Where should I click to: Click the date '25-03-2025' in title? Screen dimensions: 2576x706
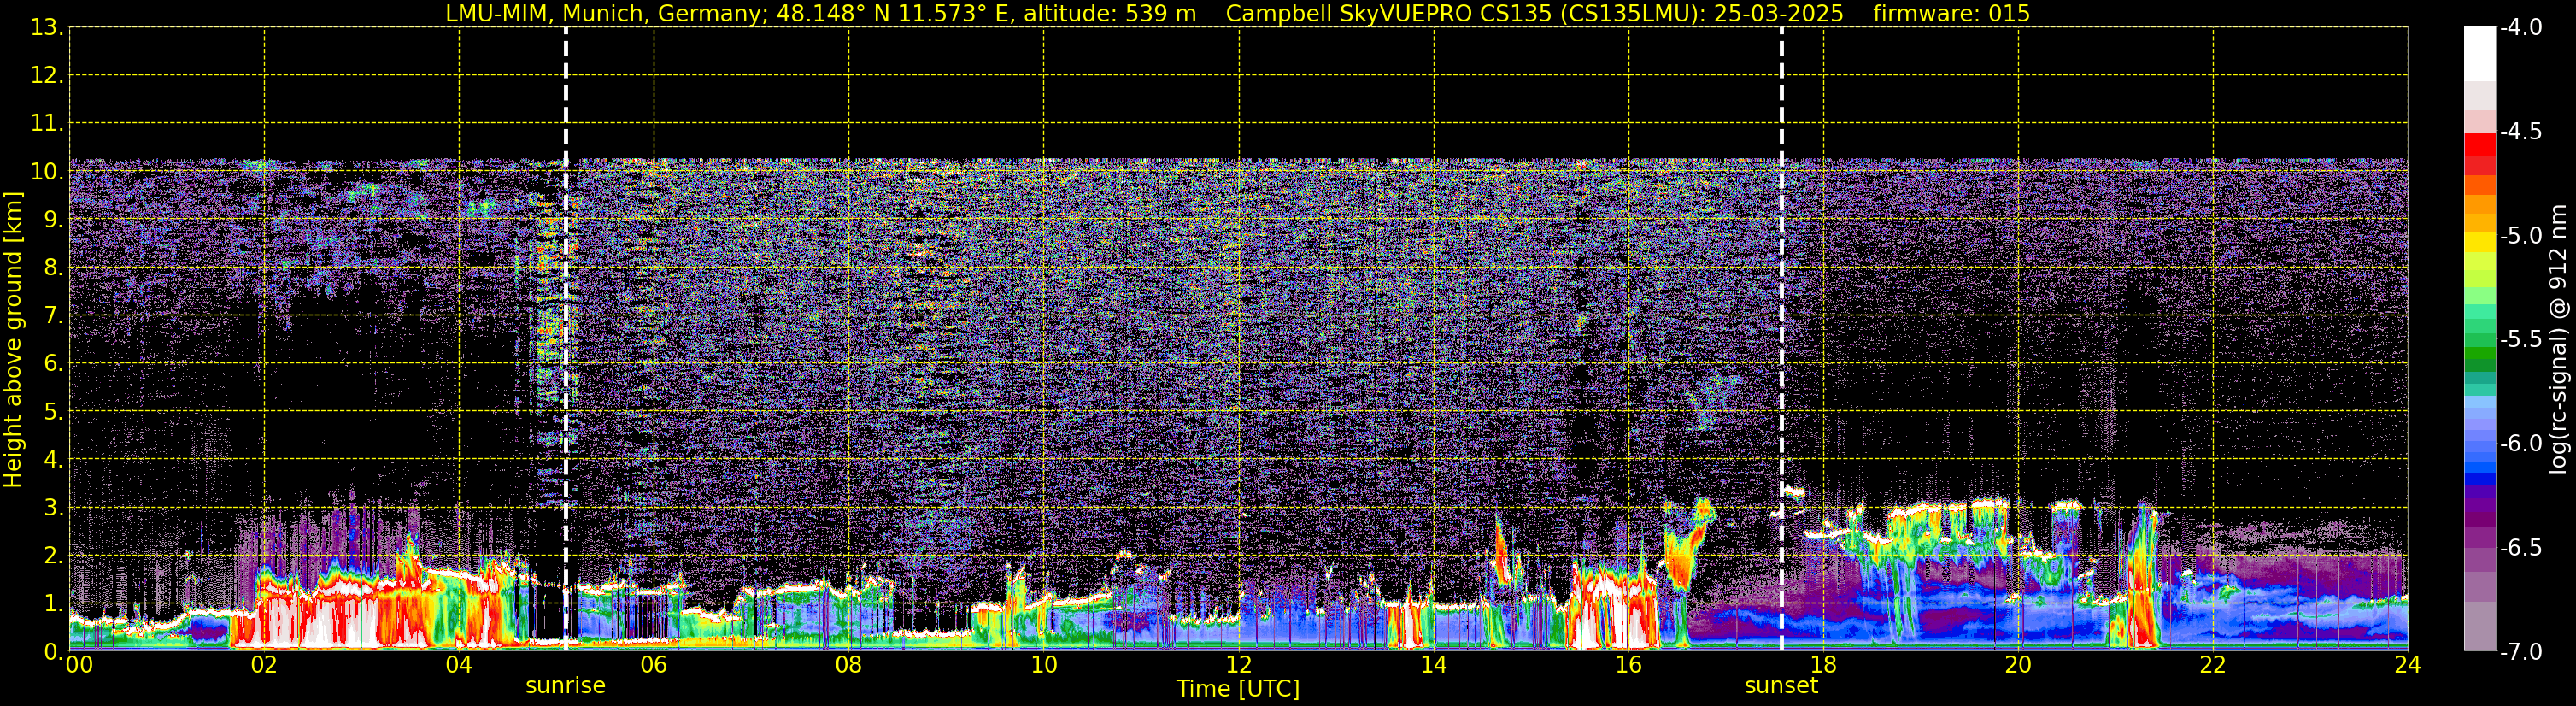1778,14
